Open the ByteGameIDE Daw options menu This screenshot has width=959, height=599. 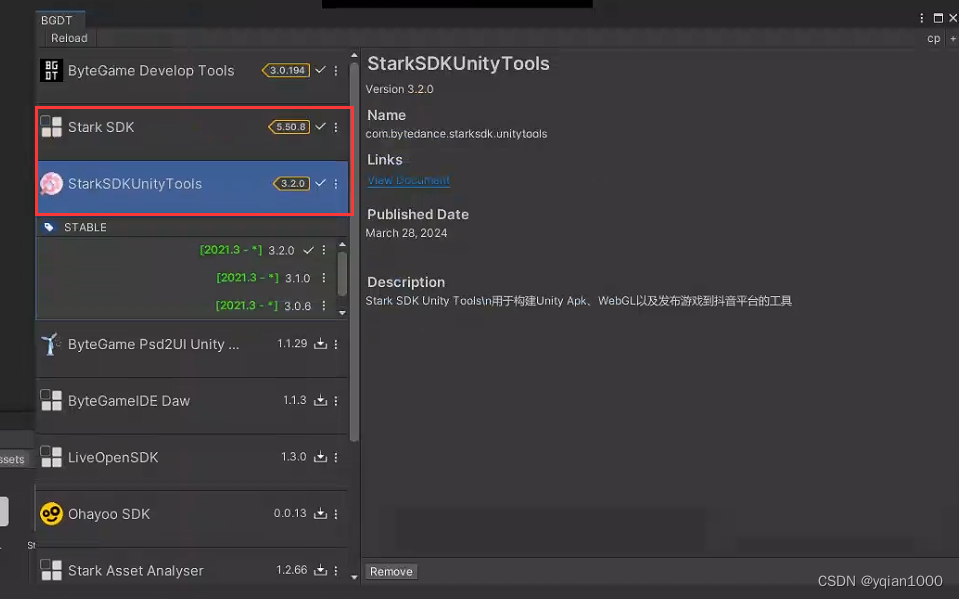coord(336,400)
